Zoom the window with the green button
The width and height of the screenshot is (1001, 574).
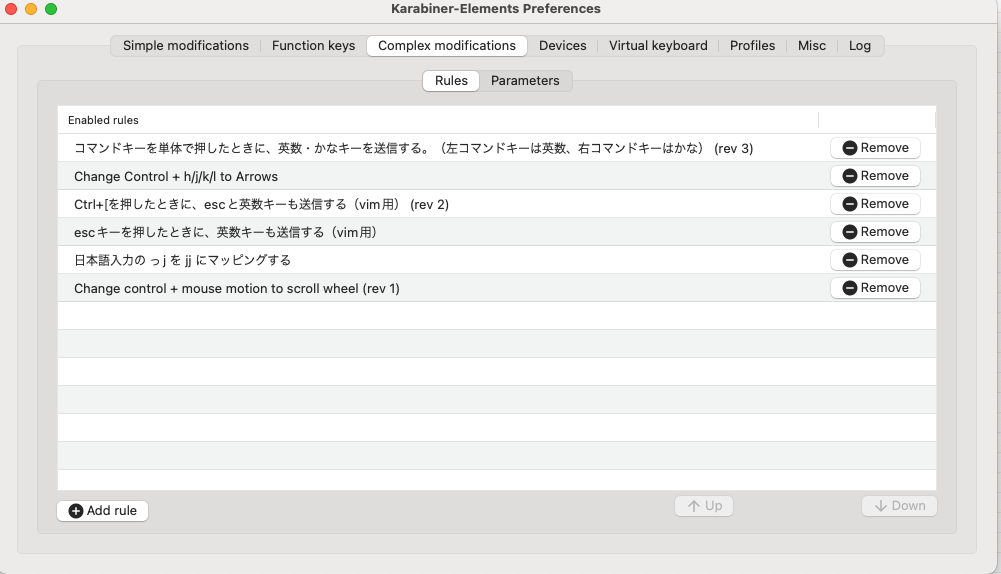click(x=51, y=9)
